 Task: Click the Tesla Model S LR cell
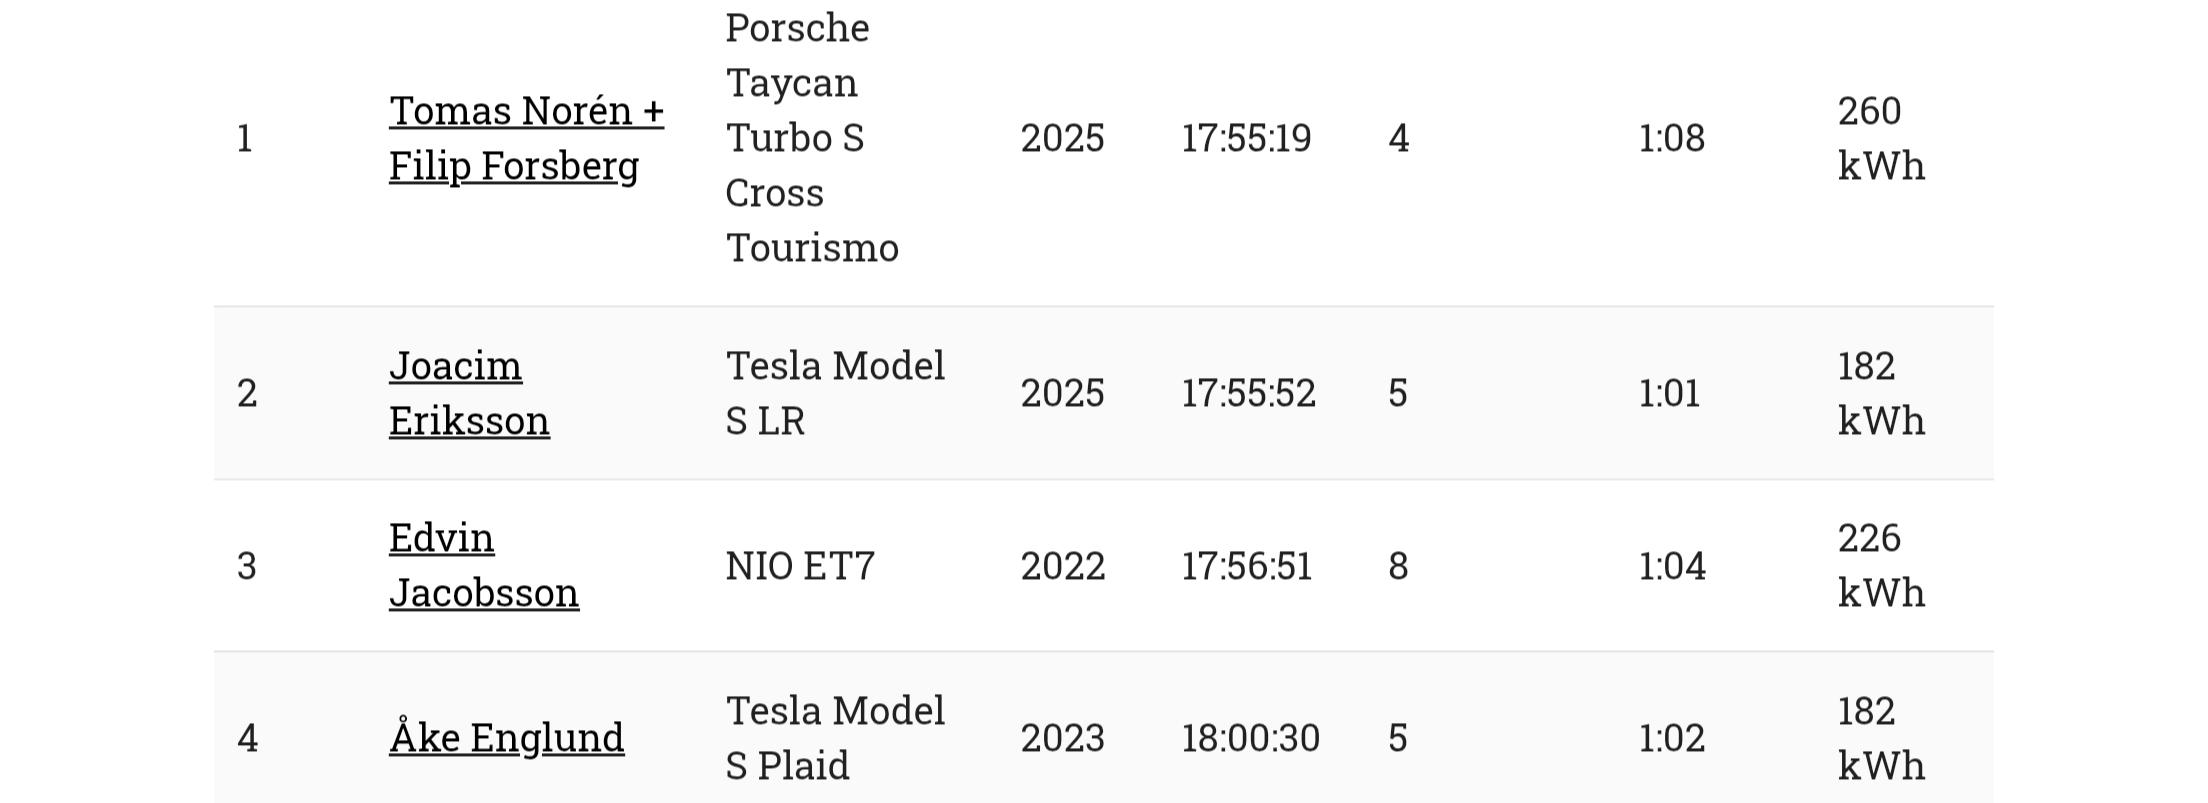pyautogui.click(x=834, y=393)
